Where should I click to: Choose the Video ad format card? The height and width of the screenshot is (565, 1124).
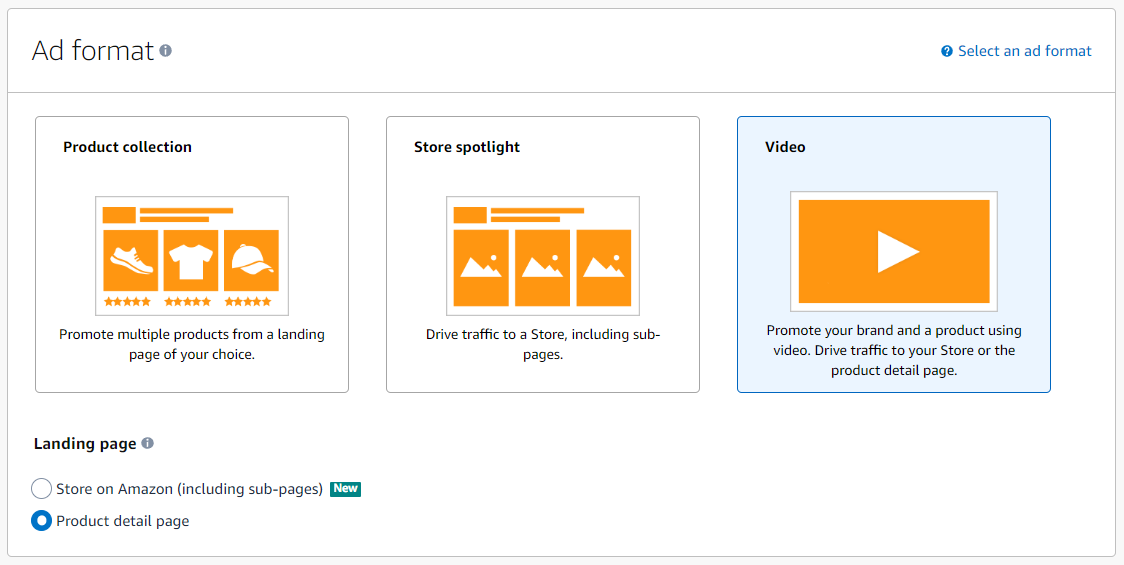click(x=894, y=255)
